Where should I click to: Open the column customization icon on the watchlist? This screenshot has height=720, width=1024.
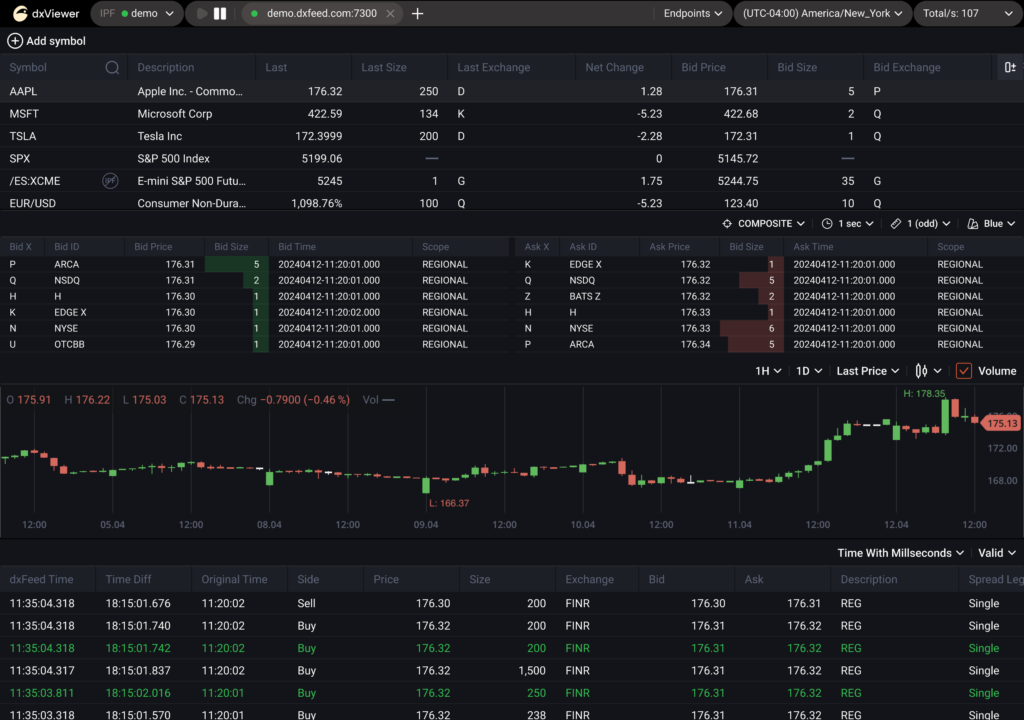click(1009, 67)
